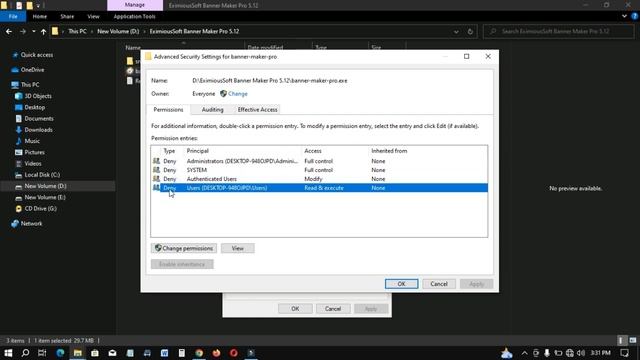Viewport: 640px width, 360px height.
Task: Open the volume control in system tray
Action: (581, 353)
